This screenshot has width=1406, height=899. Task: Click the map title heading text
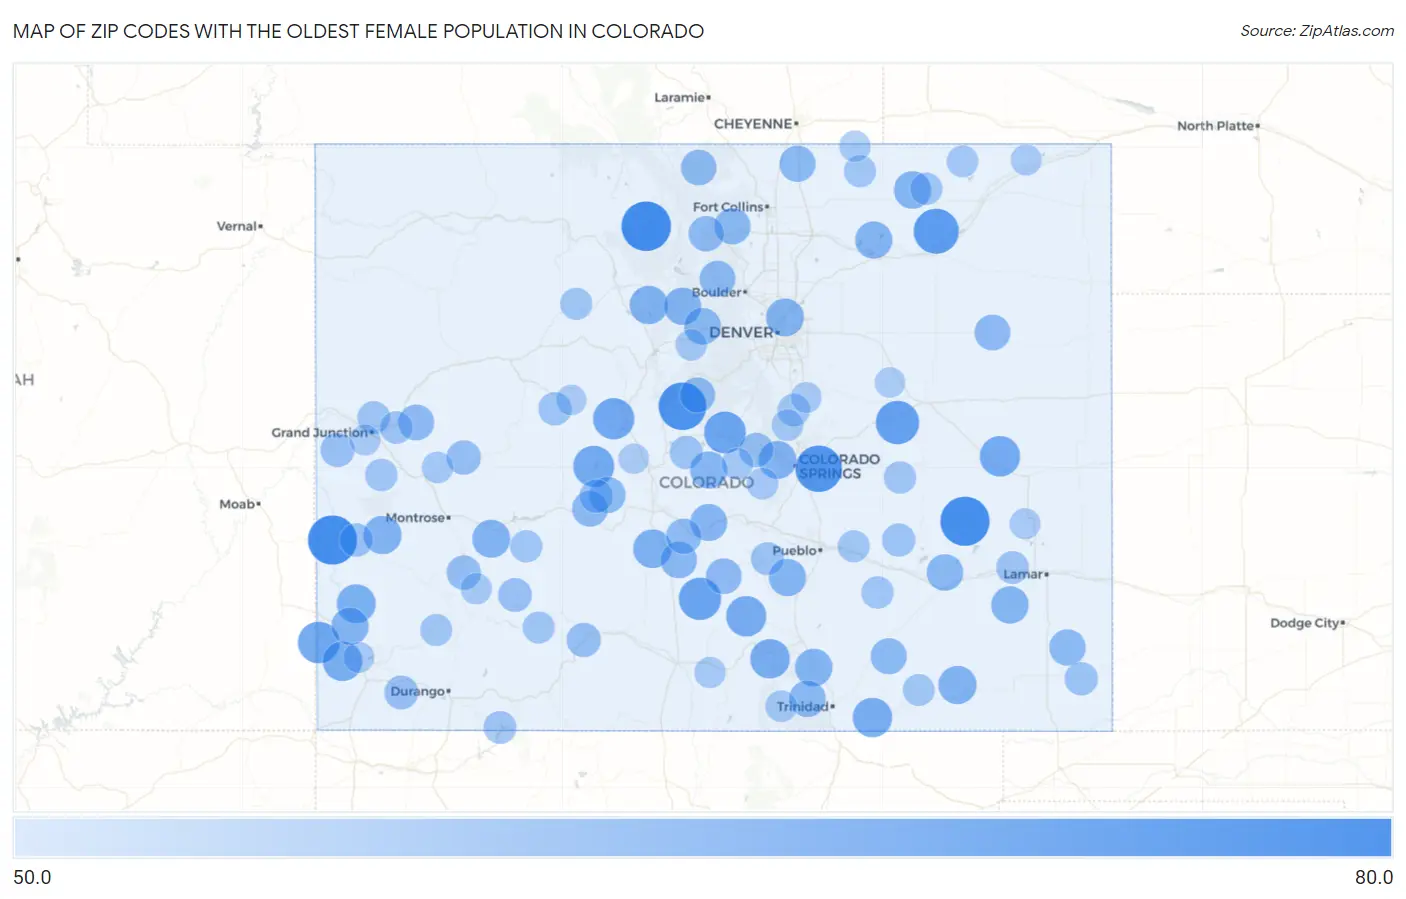click(x=358, y=31)
